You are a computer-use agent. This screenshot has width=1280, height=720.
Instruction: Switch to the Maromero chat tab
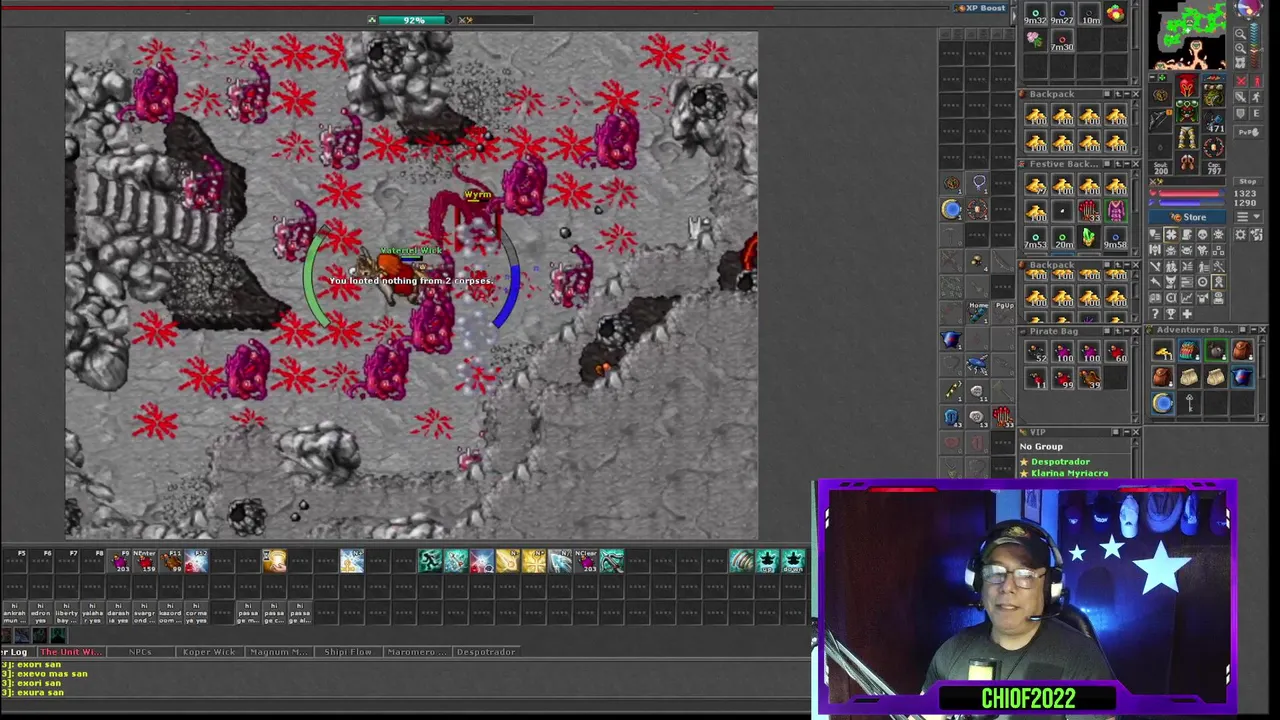tap(416, 652)
